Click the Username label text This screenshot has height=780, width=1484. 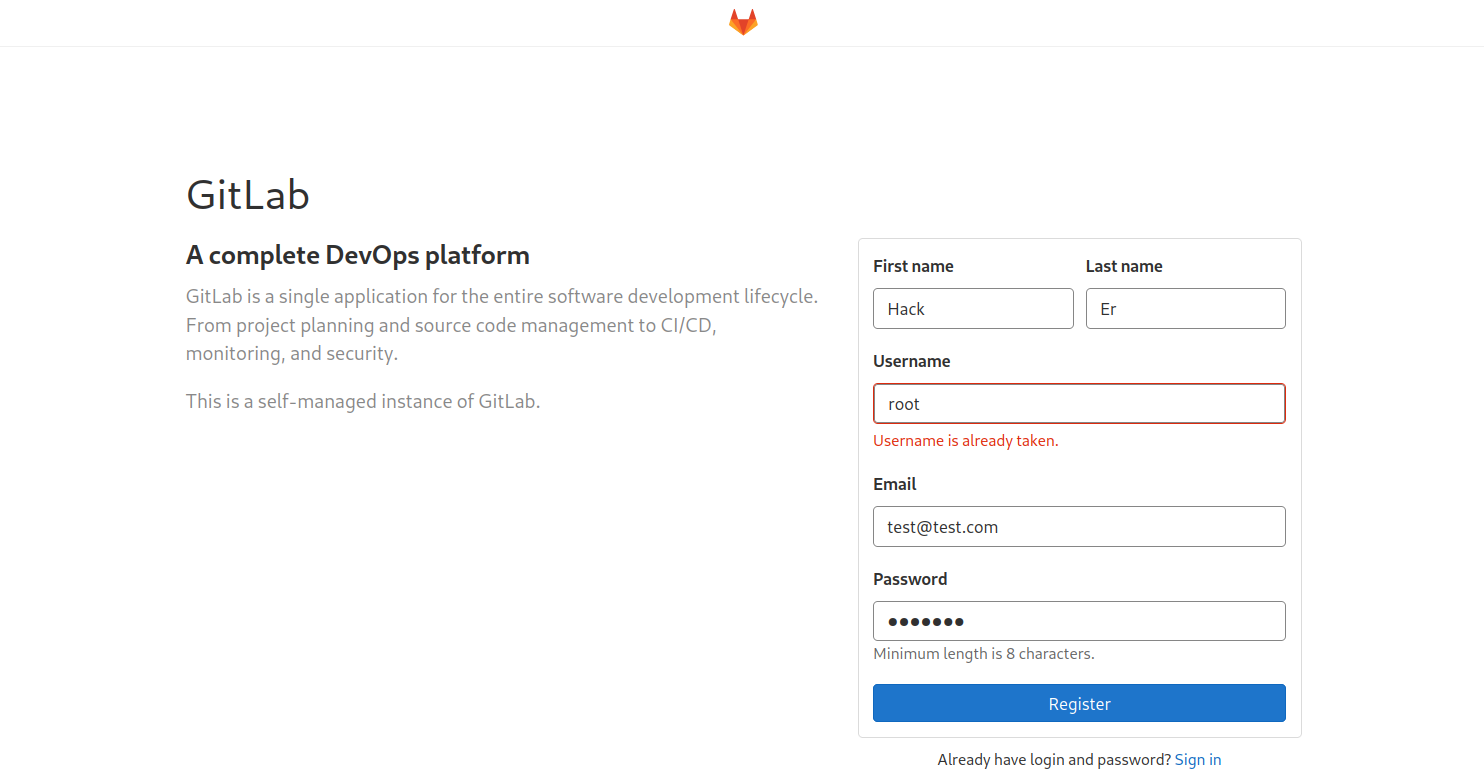(x=911, y=361)
